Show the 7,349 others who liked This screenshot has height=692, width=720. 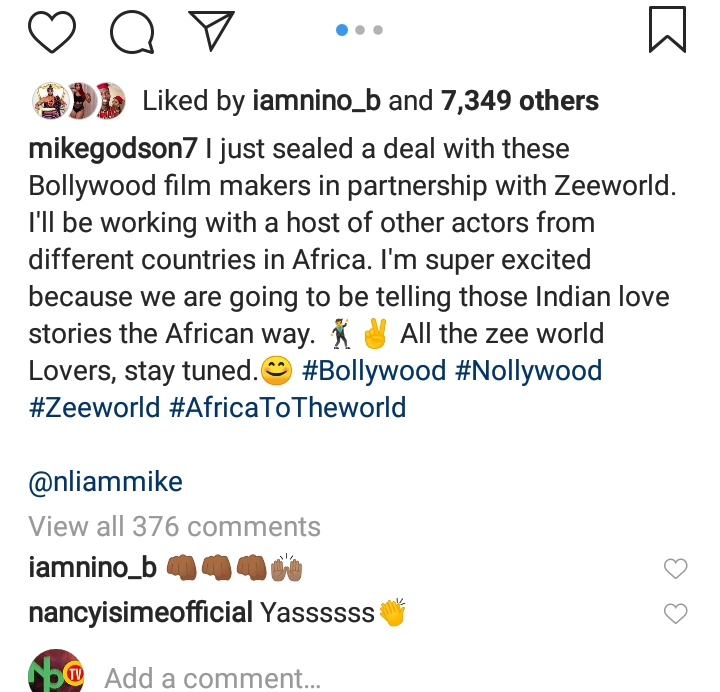[521, 101]
